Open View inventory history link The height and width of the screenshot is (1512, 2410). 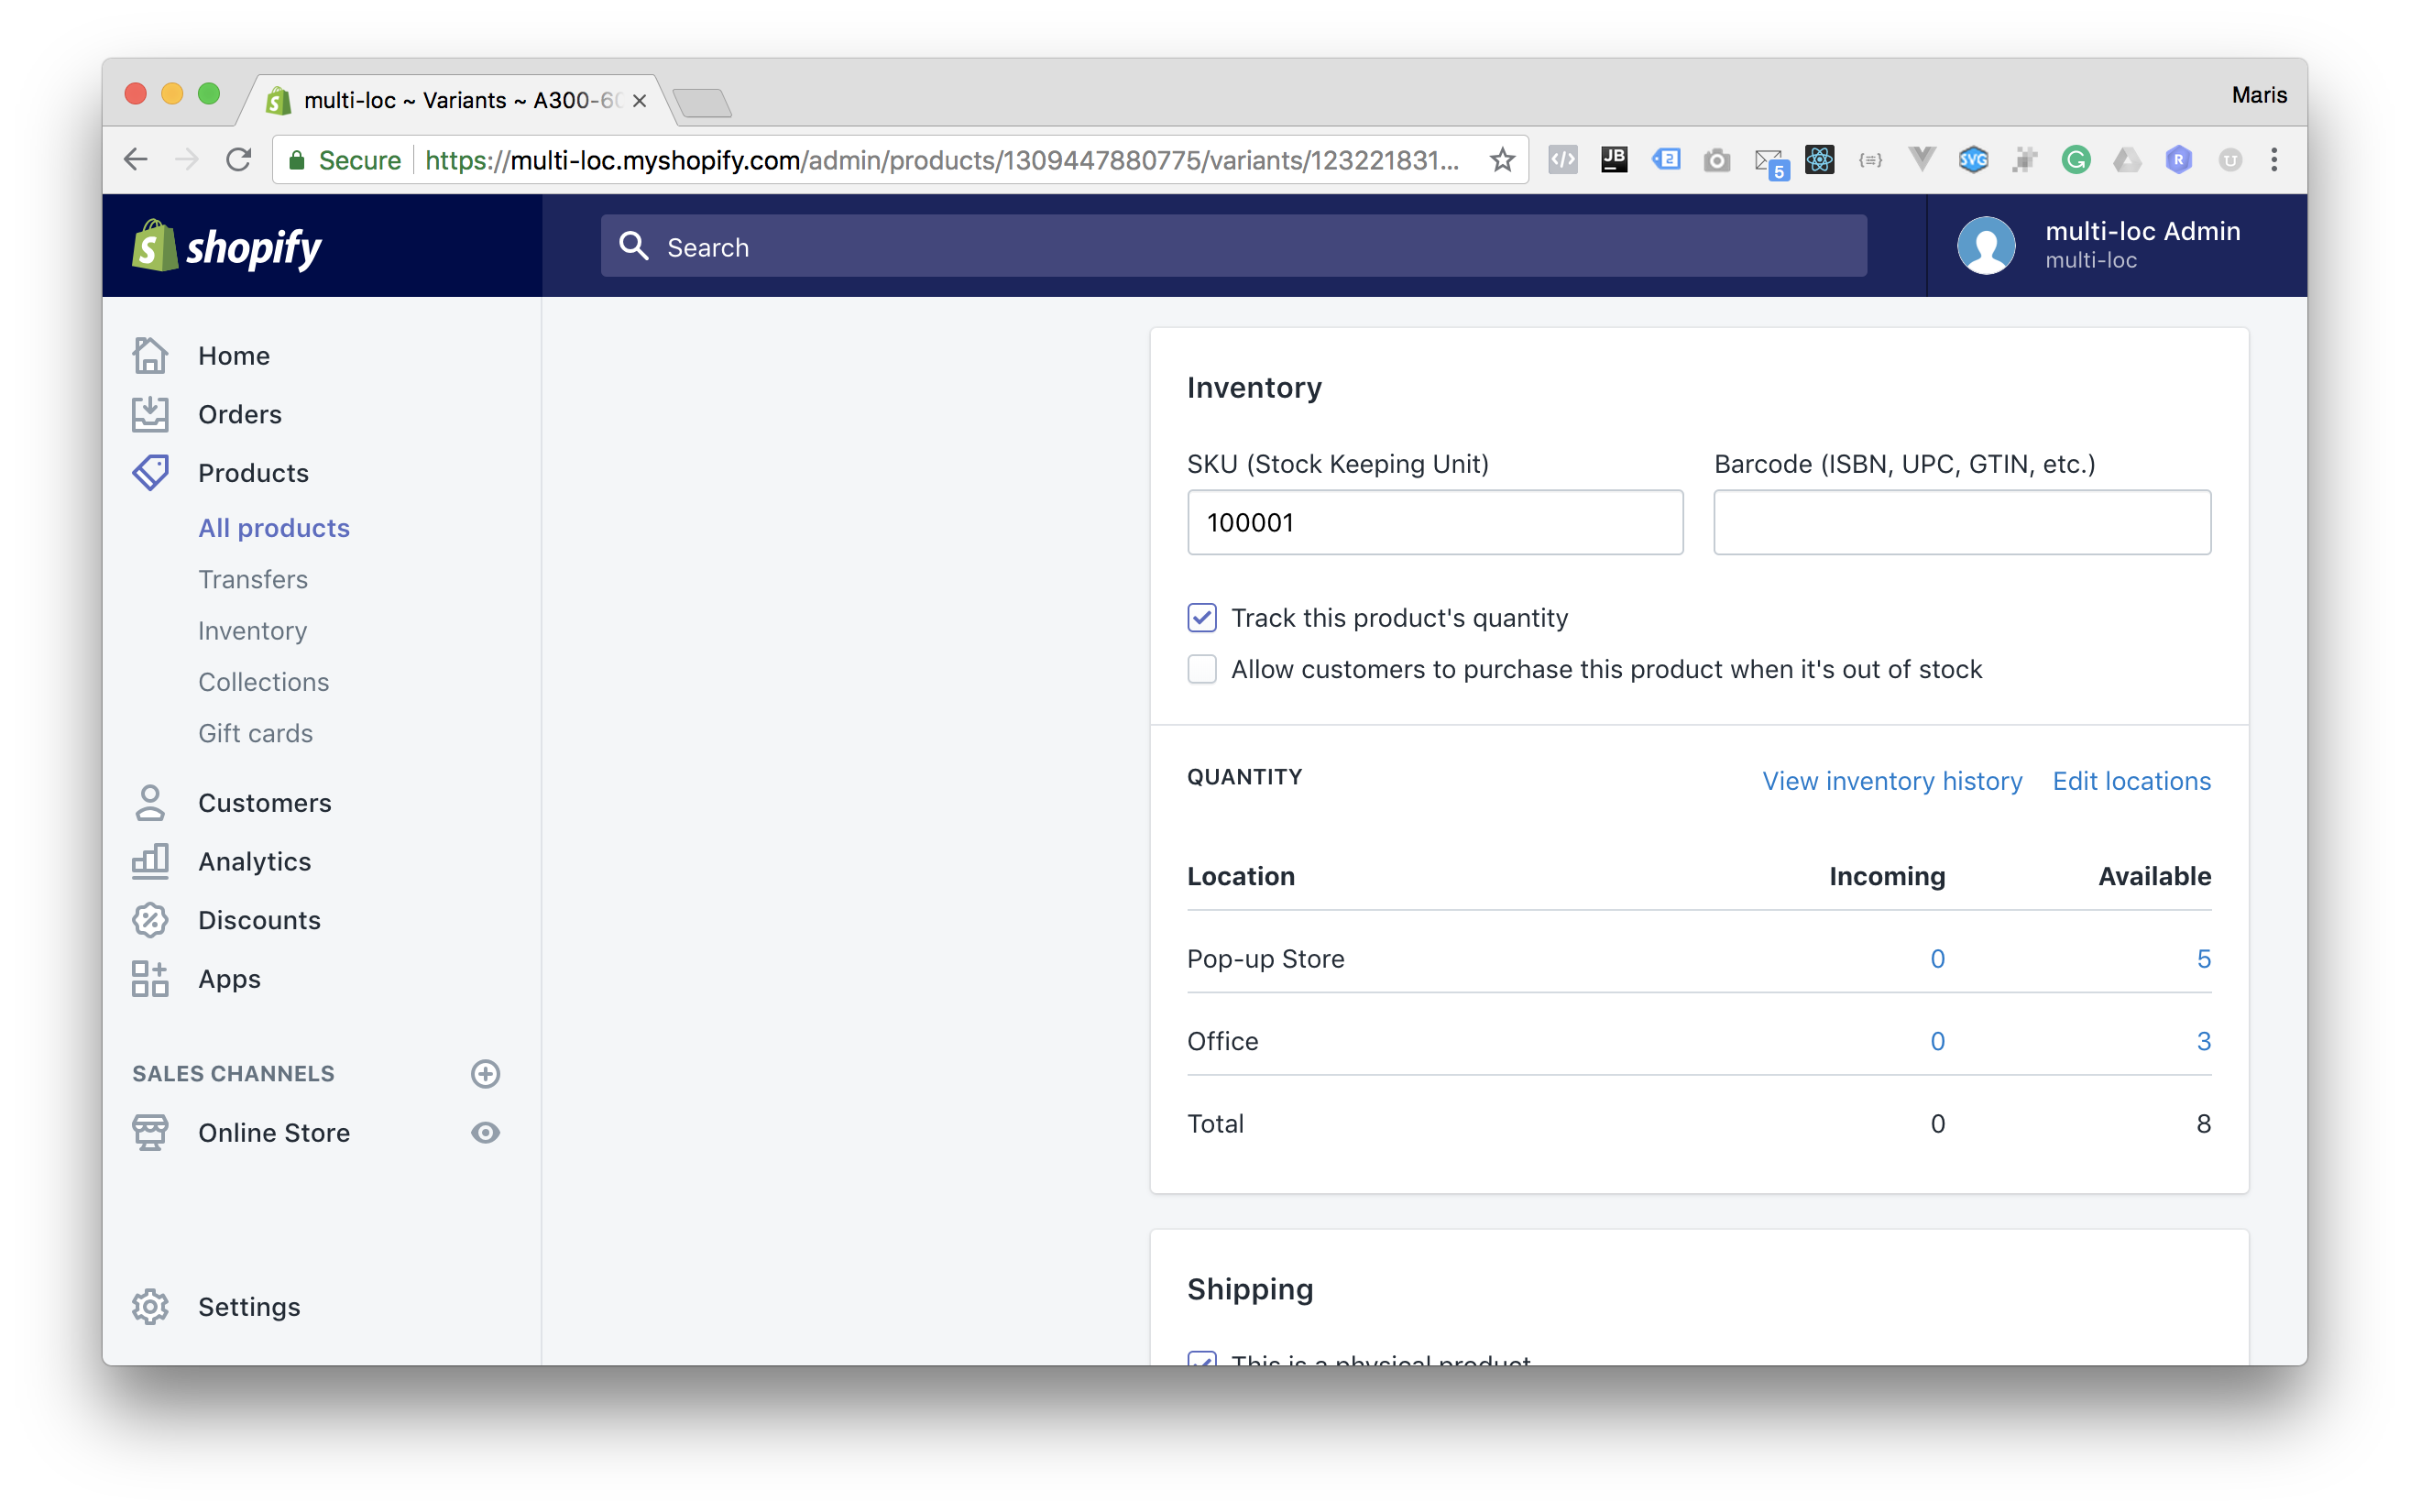click(1891, 780)
